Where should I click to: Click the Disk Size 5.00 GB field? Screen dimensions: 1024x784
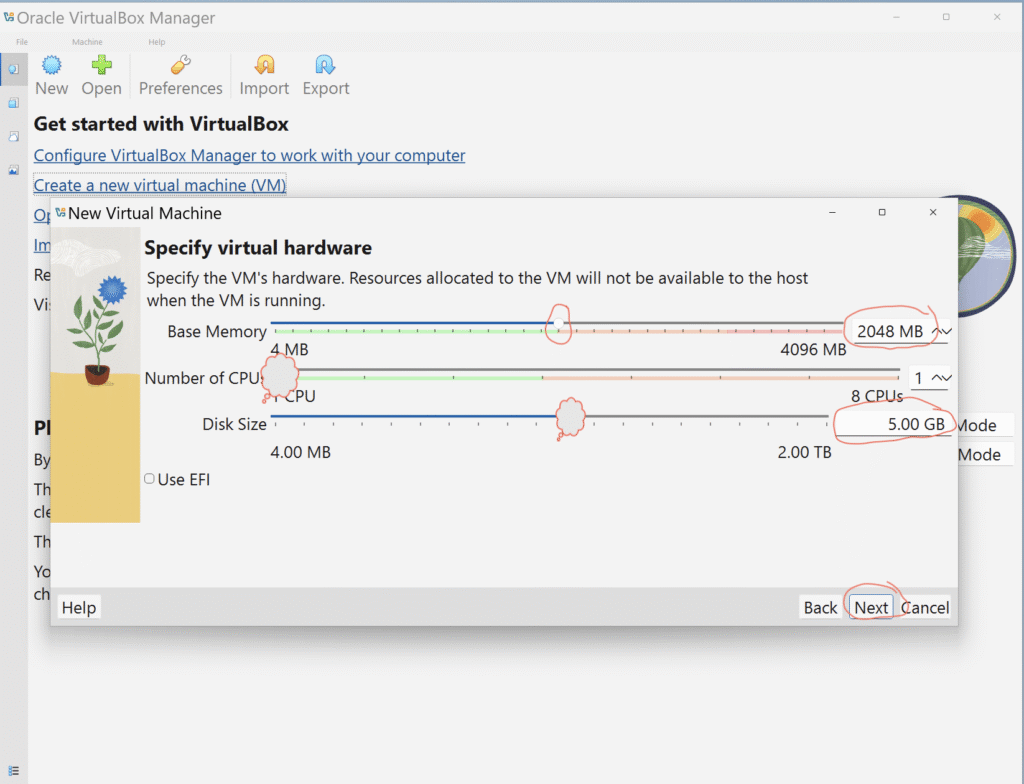[892, 424]
